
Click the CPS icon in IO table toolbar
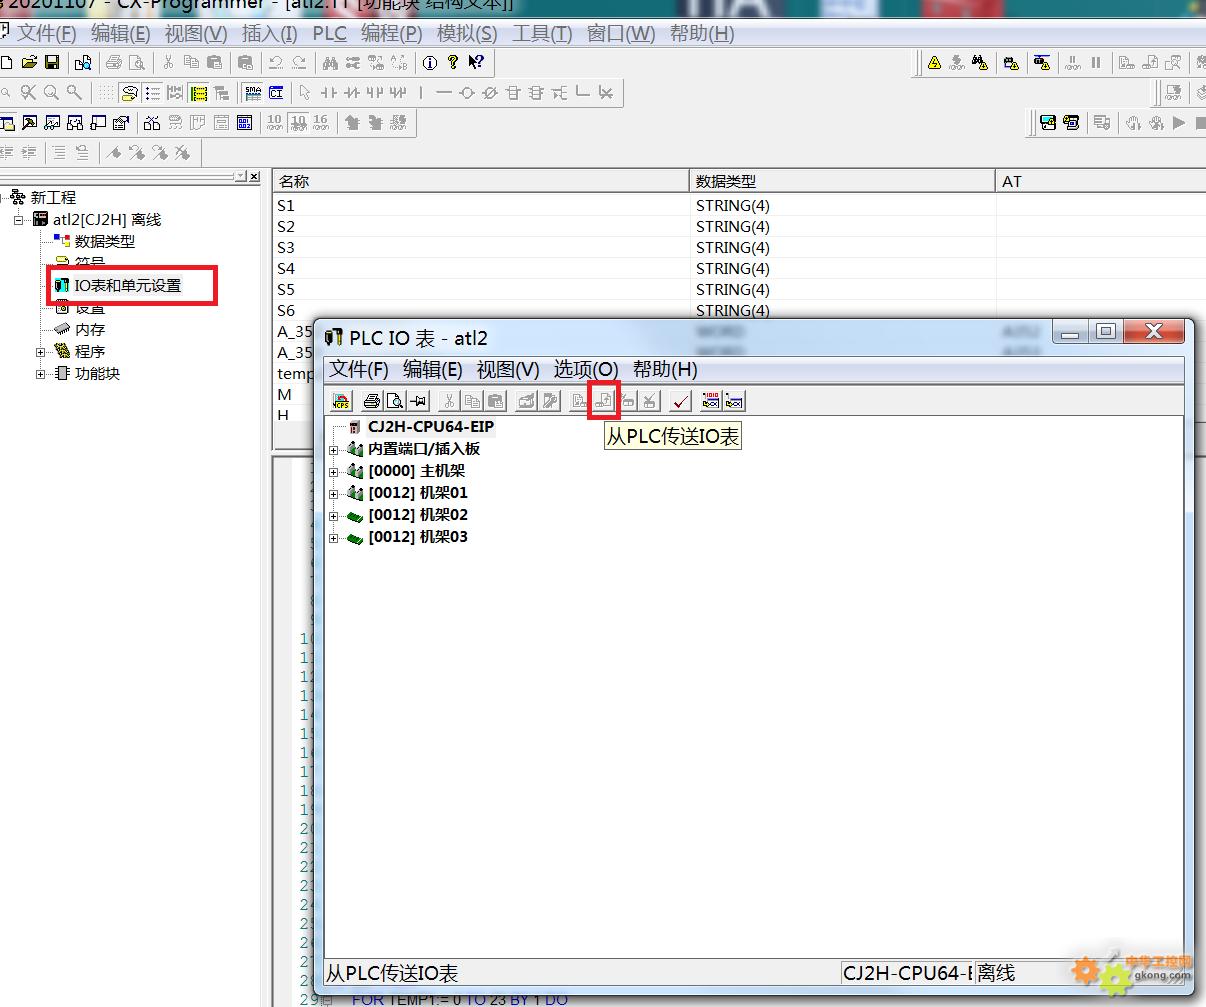click(x=342, y=401)
